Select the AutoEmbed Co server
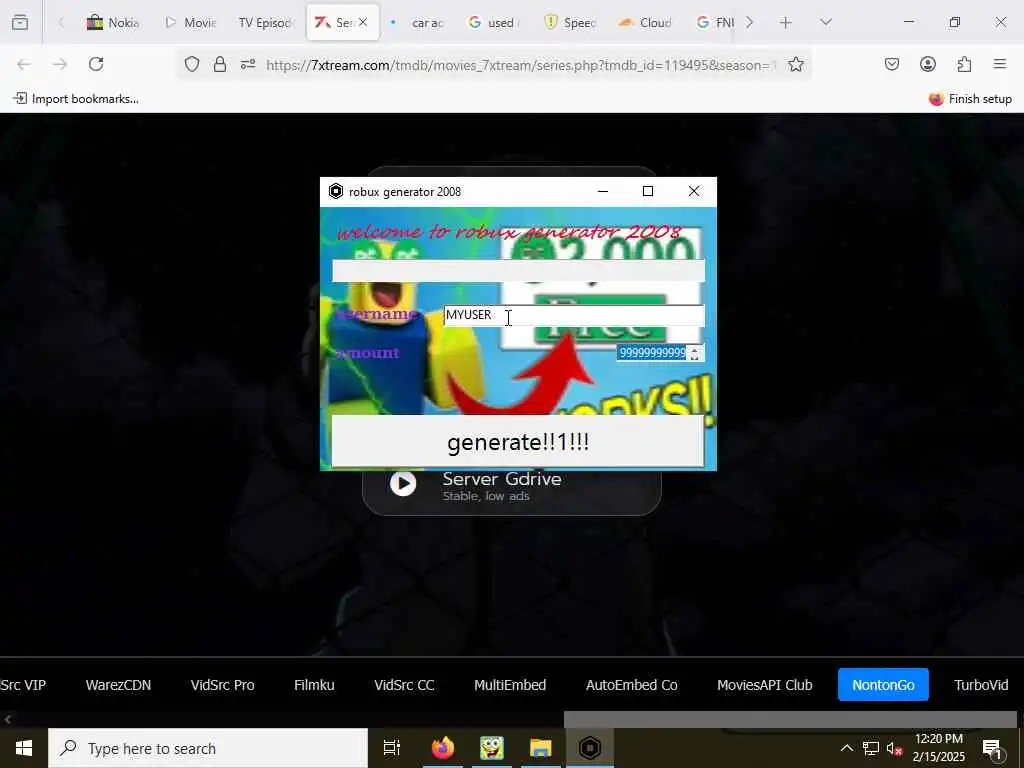The height and width of the screenshot is (768, 1024). (x=632, y=685)
